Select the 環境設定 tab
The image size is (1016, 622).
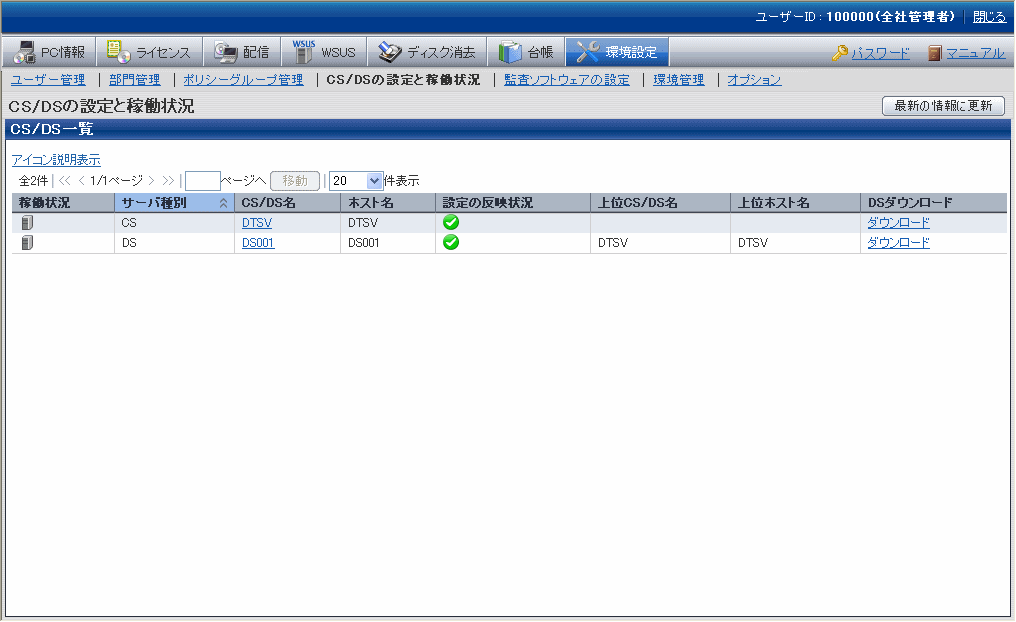coord(617,52)
